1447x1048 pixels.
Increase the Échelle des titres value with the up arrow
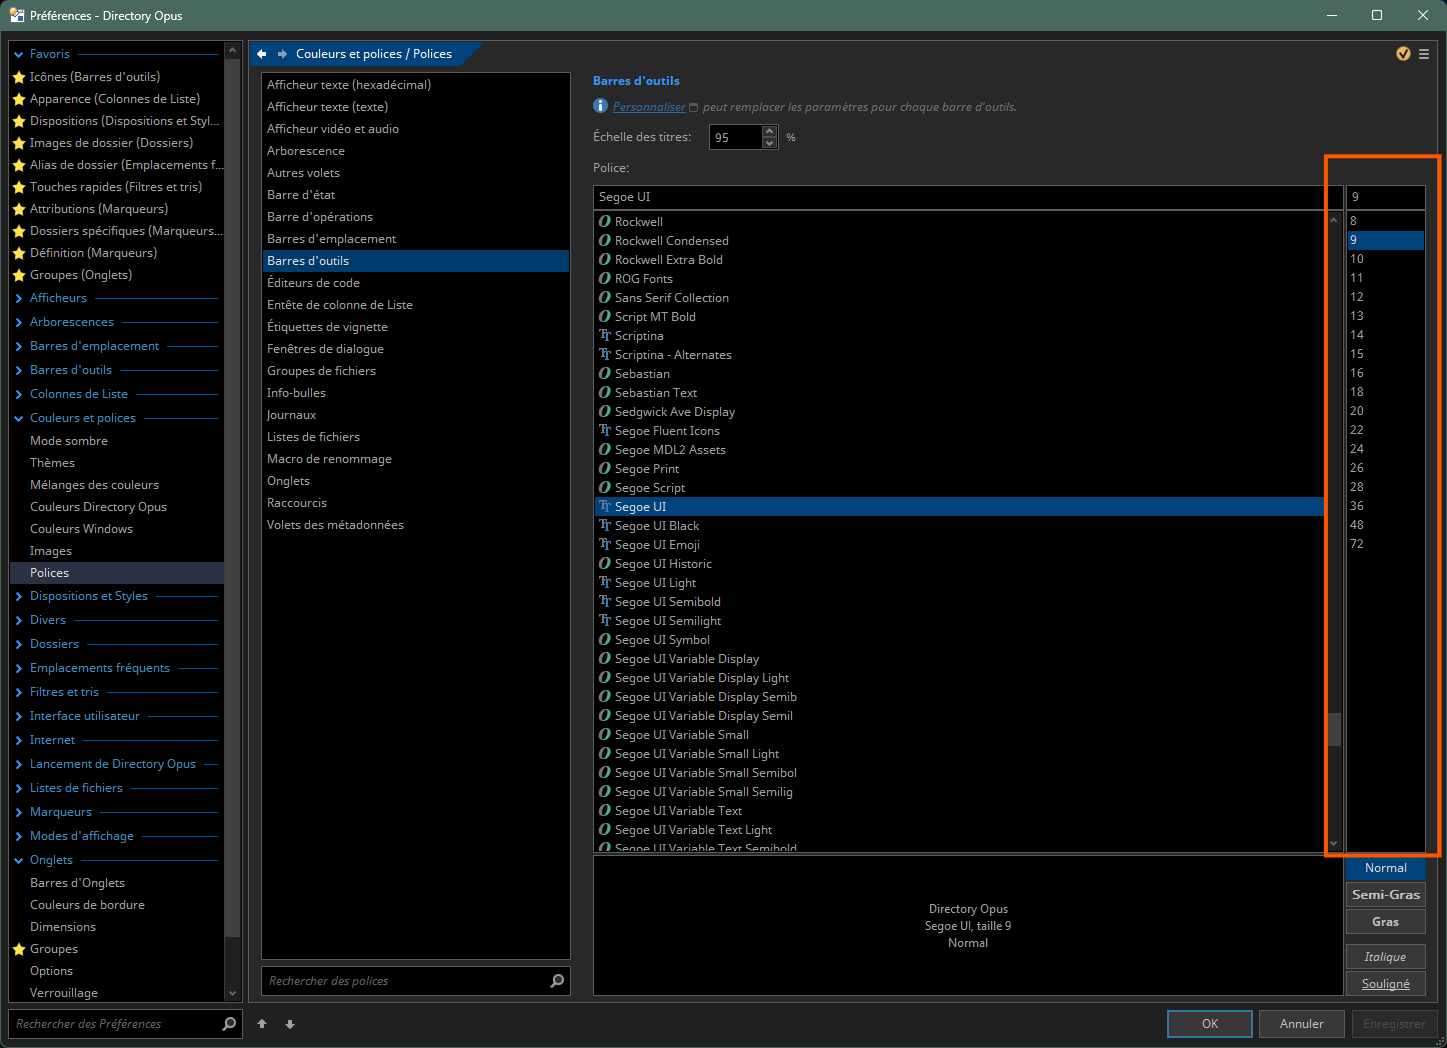(770, 131)
